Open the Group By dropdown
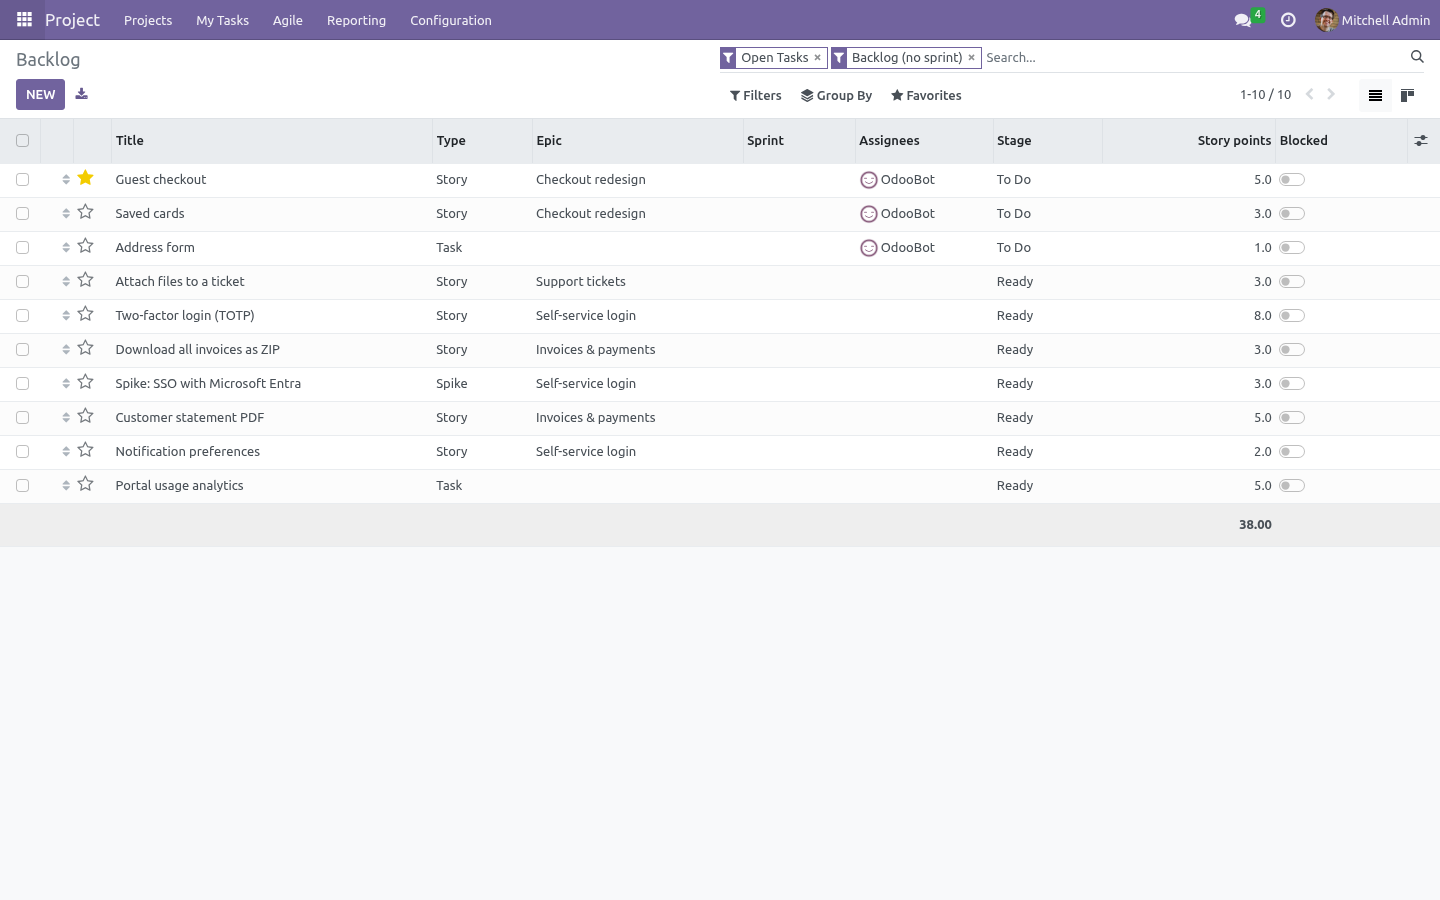The image size is (1440, 900). pyautogui.click(x=837, y=95)
